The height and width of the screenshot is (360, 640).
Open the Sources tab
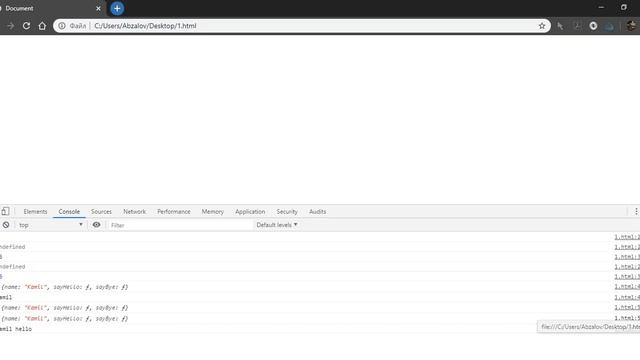pos(101,211)
